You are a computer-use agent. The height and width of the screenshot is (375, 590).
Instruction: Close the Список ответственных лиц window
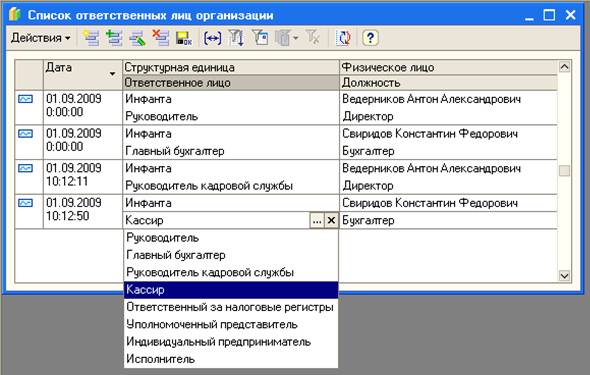(x=570, y=15)
